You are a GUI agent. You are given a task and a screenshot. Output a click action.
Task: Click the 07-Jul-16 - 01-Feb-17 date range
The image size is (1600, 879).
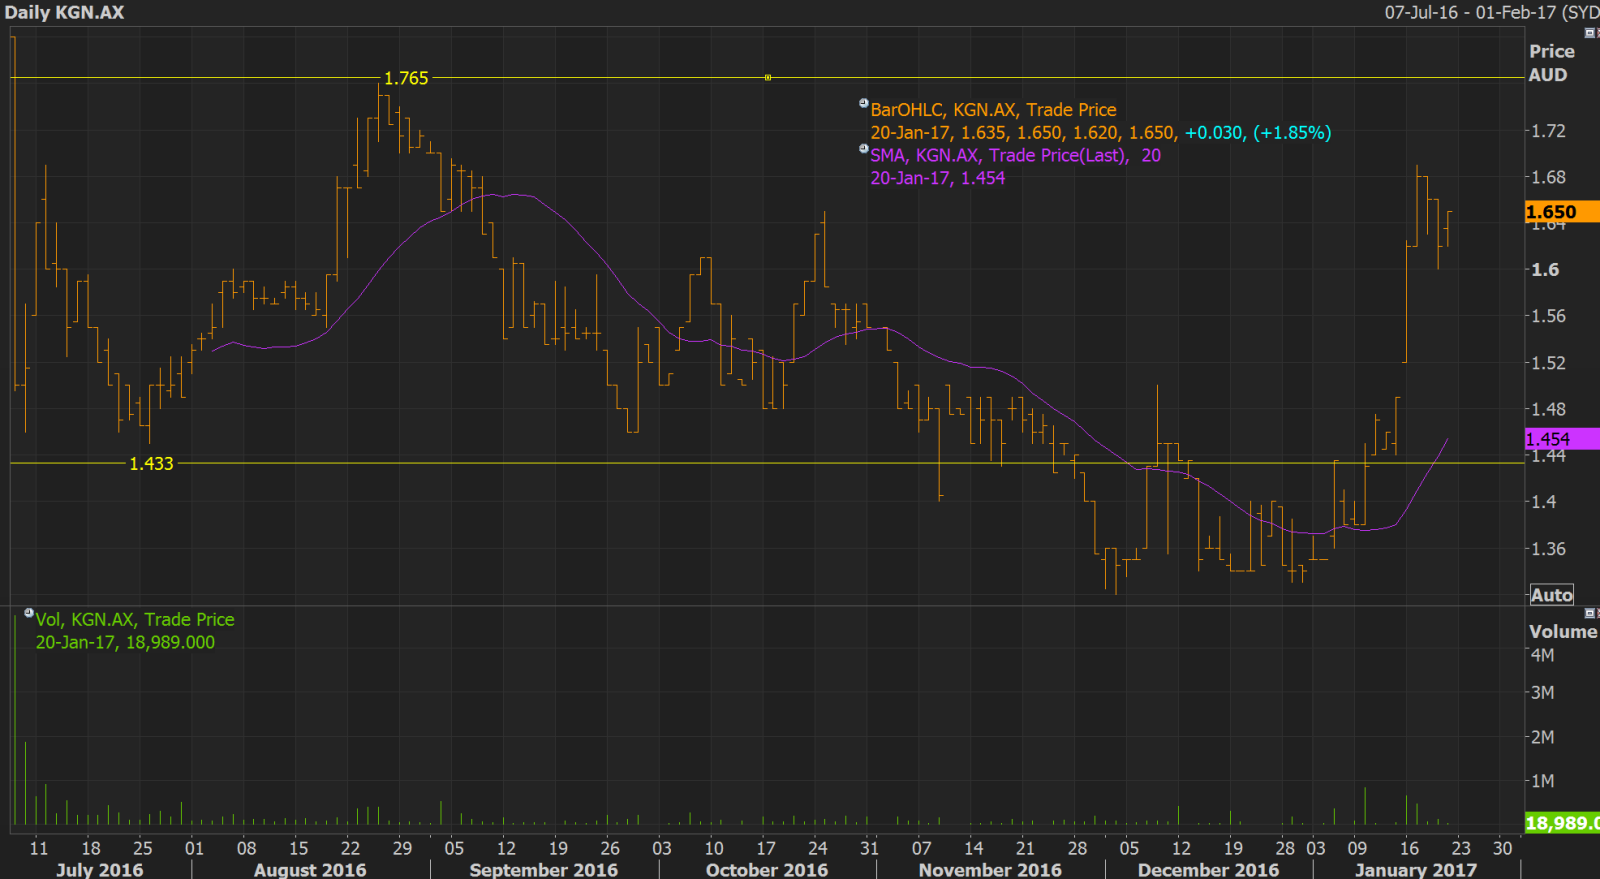[x=1492, y=13]
